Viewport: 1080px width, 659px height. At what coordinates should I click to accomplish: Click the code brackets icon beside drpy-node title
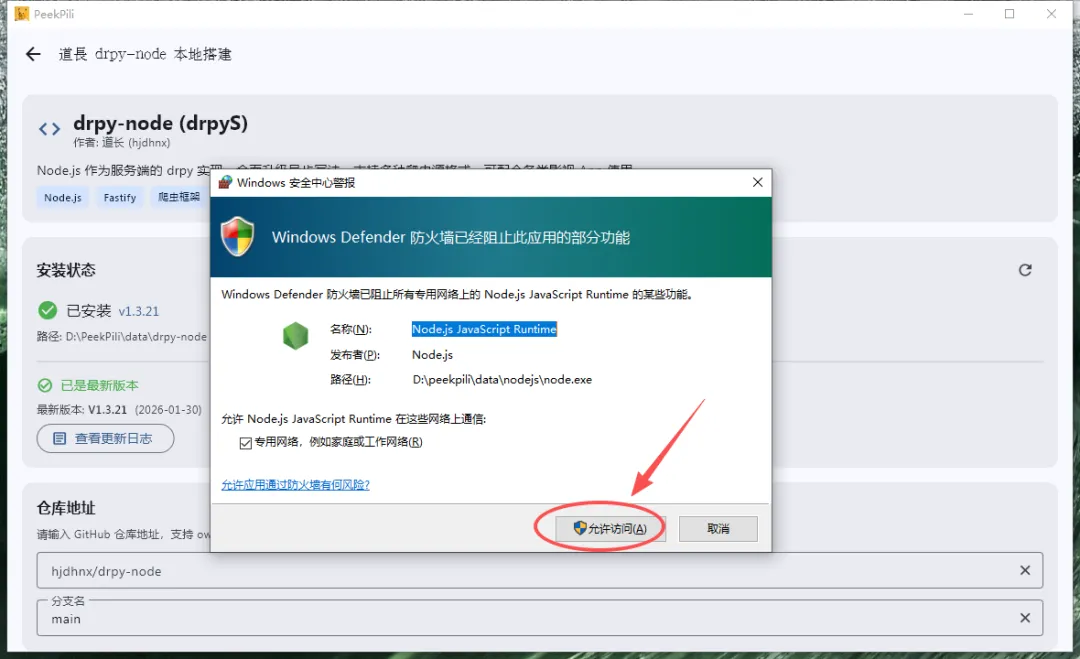coord(49,129)
